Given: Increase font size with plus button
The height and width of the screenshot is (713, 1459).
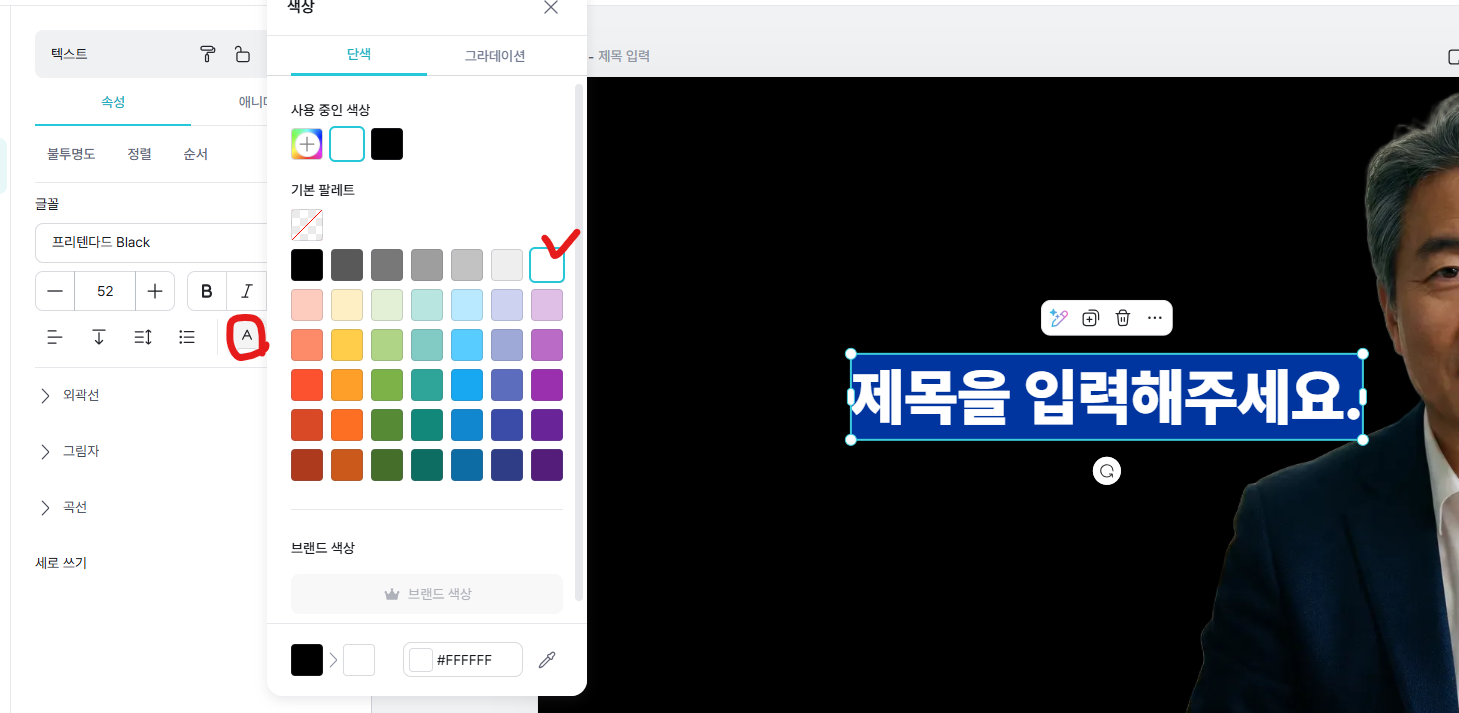Looking at the screenshot, I should (155, 291).
